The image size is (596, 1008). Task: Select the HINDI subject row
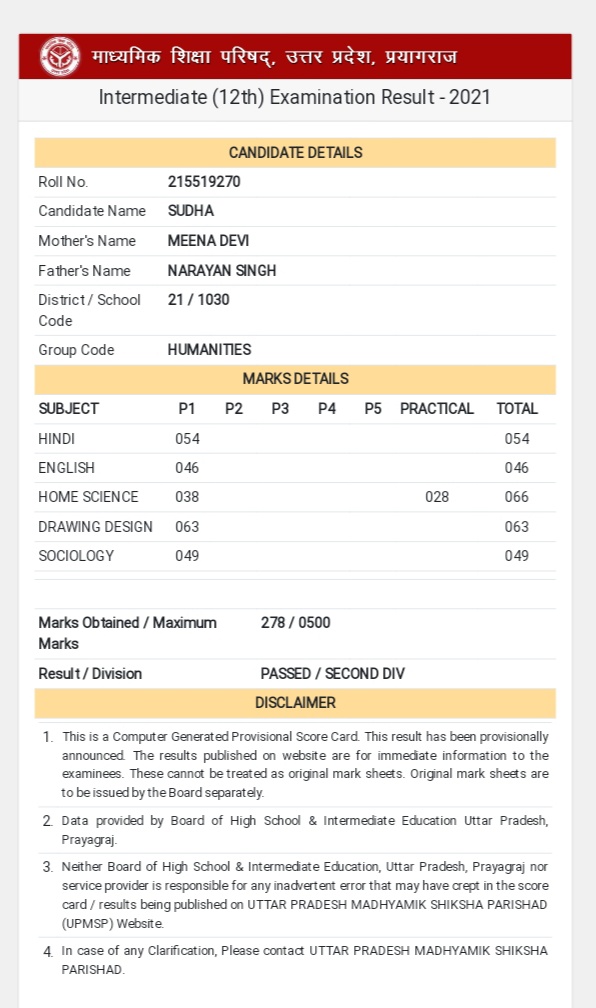click(295, 438)
